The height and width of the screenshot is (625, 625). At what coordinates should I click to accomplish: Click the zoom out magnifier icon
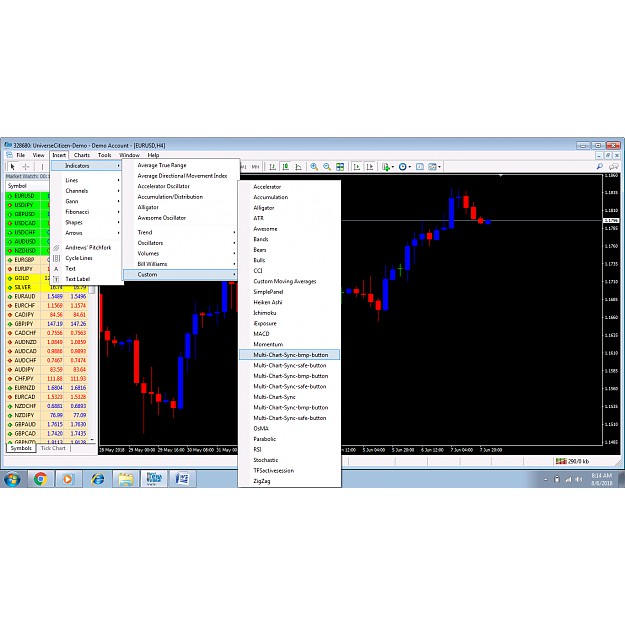click(x=326, y=167)
